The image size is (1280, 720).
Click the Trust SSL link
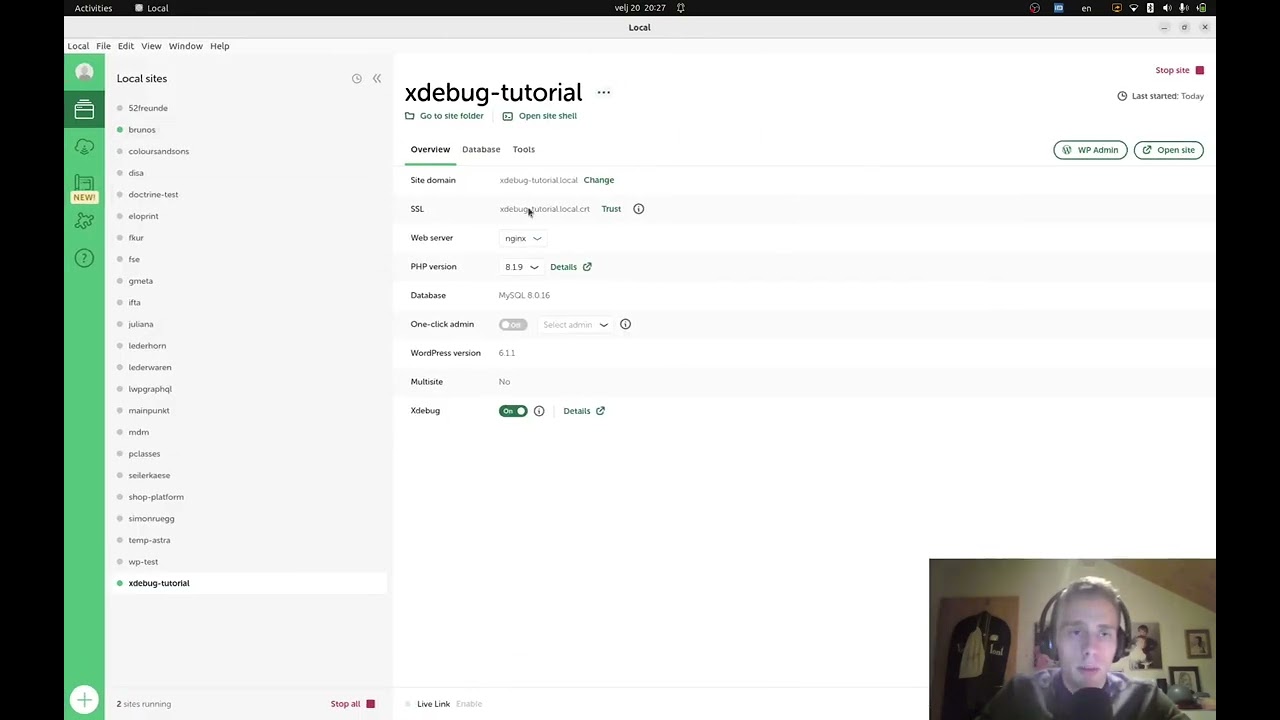click(611, 209)
